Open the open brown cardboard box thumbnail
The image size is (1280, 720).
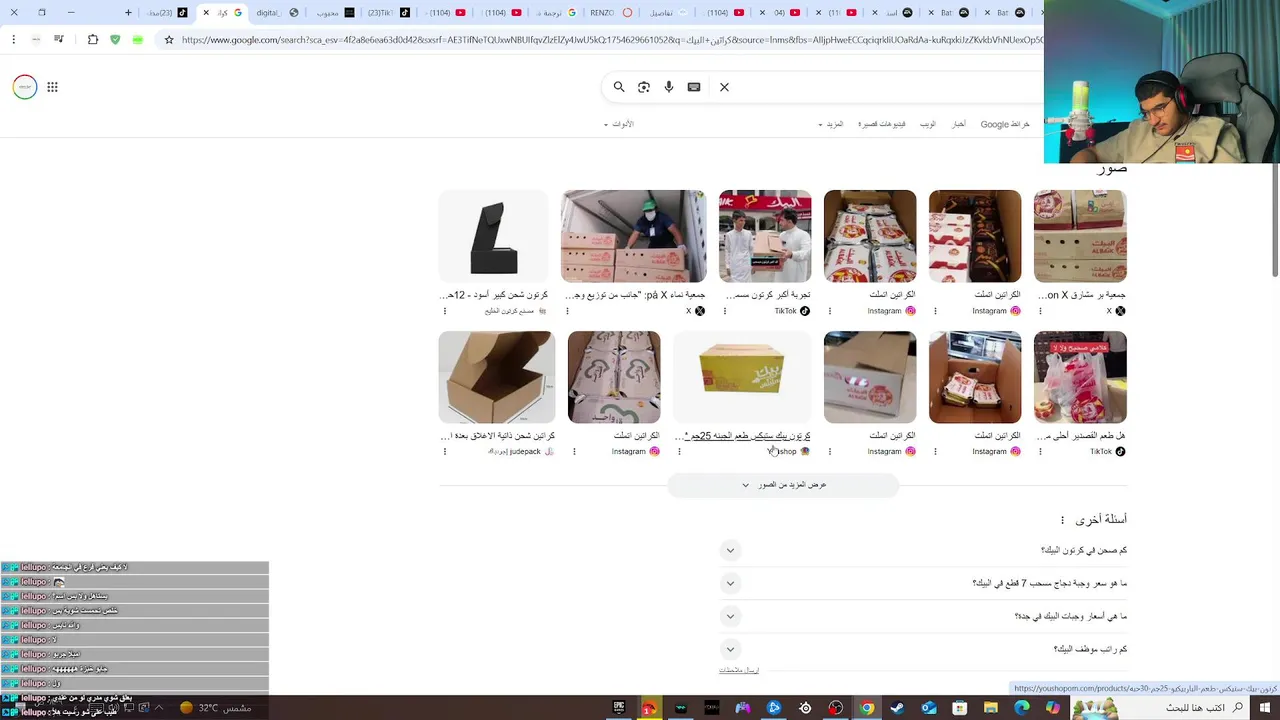pyautogui.click(x=497, y=377)
